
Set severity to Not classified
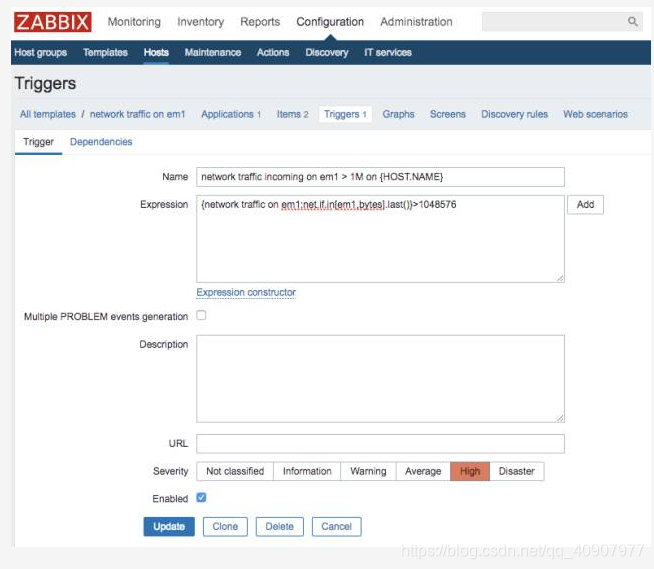235,471
